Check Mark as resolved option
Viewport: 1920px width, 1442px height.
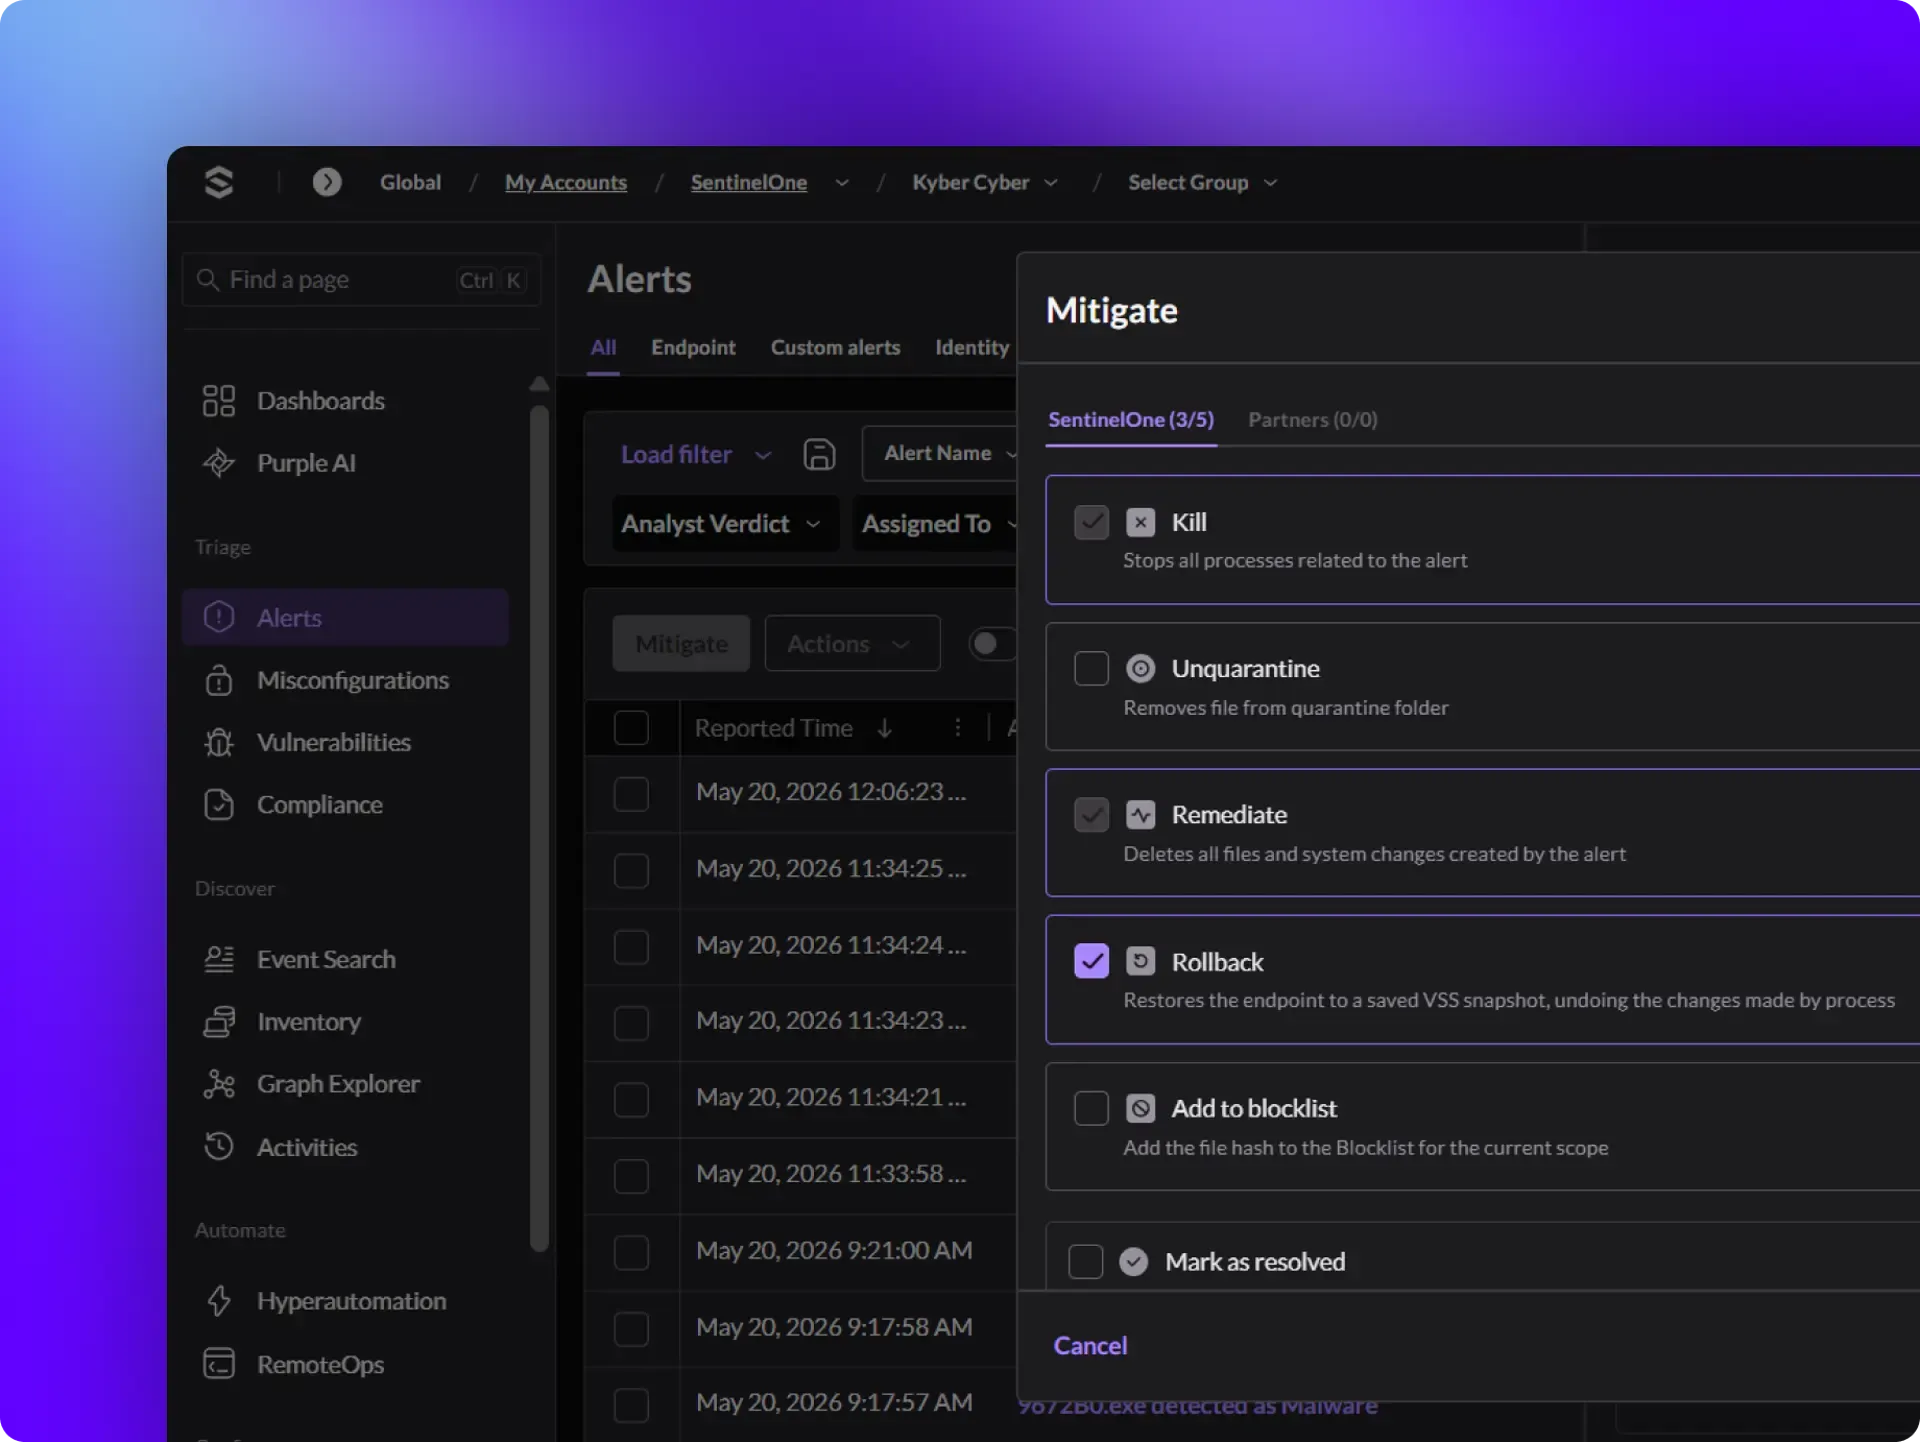tap(1085, 1262)
